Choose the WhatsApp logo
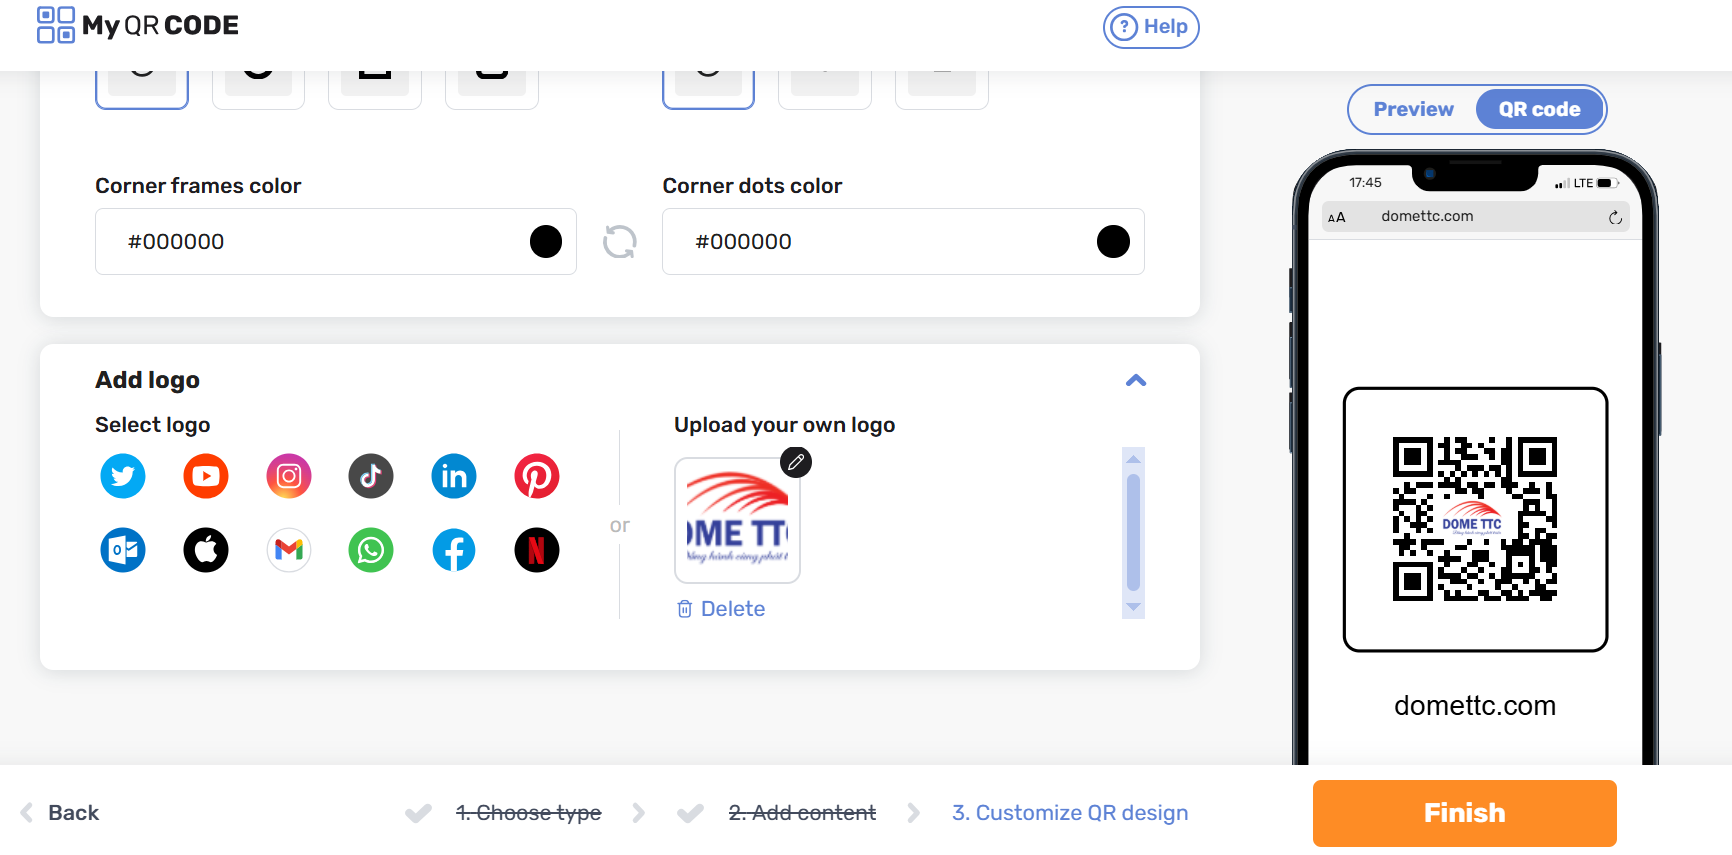The width and height of the screenshot is (1732, 855). pyautogui.click(x=371, y=550)
